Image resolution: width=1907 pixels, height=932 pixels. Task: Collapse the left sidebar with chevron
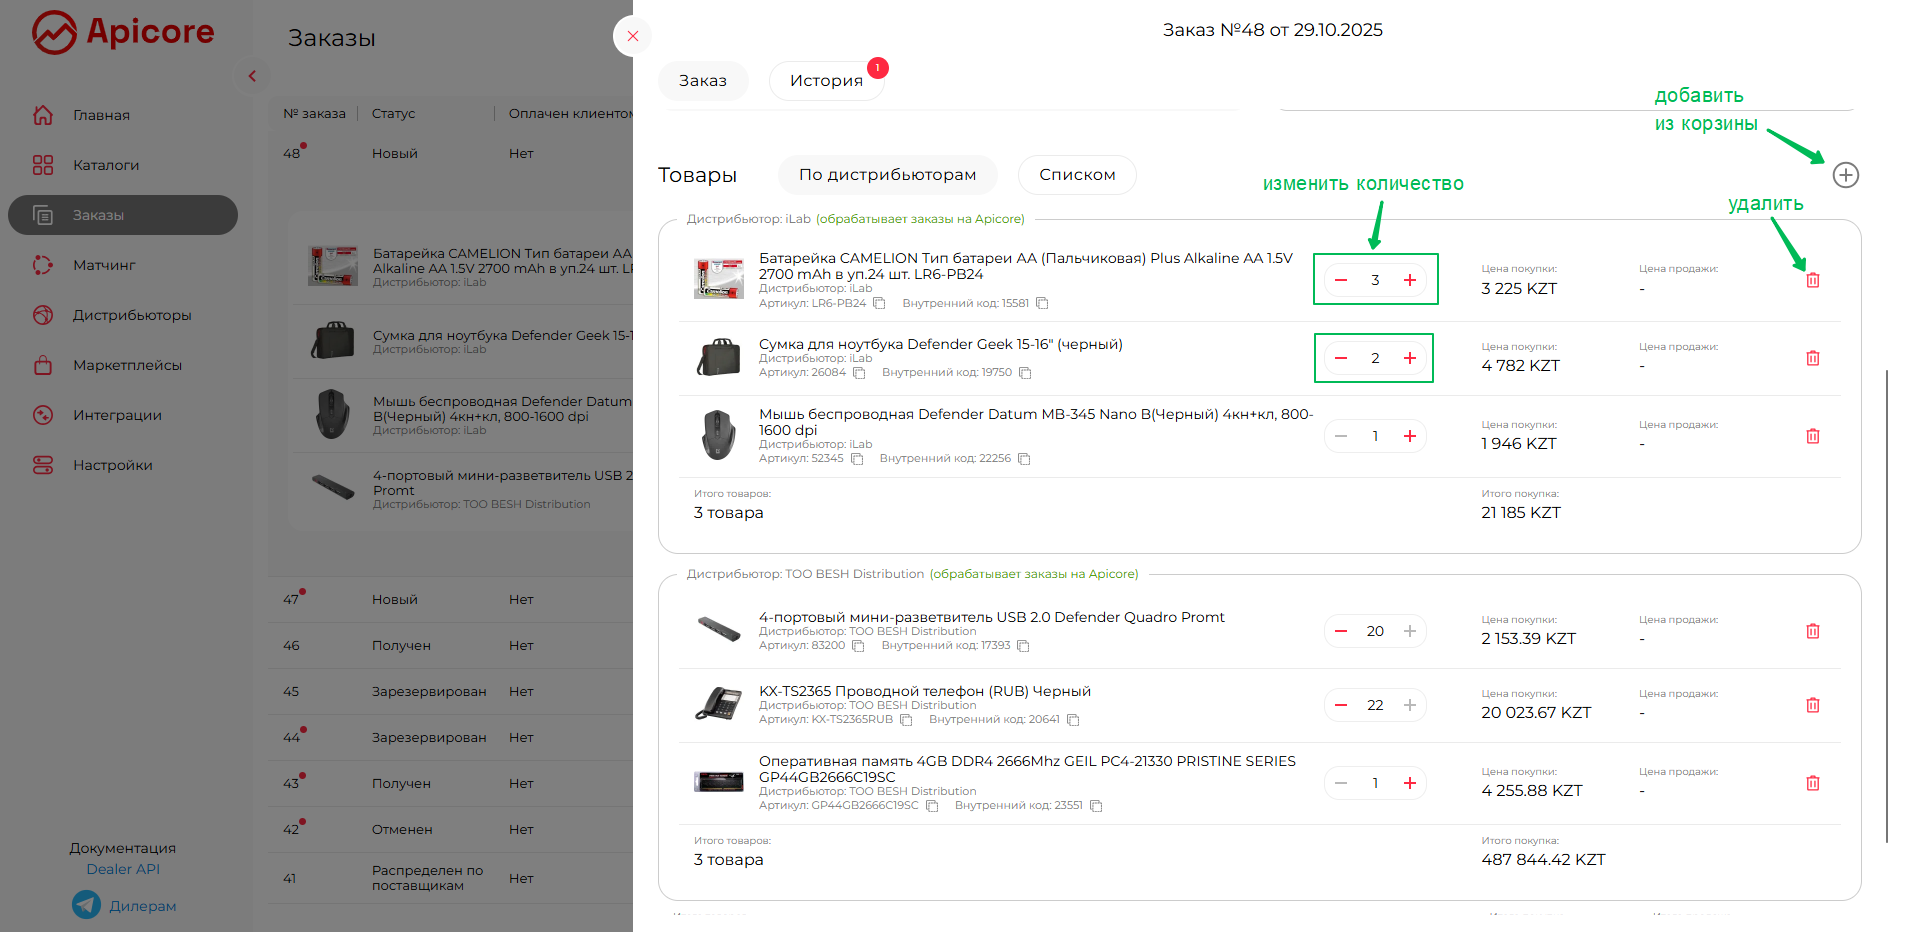252,76
